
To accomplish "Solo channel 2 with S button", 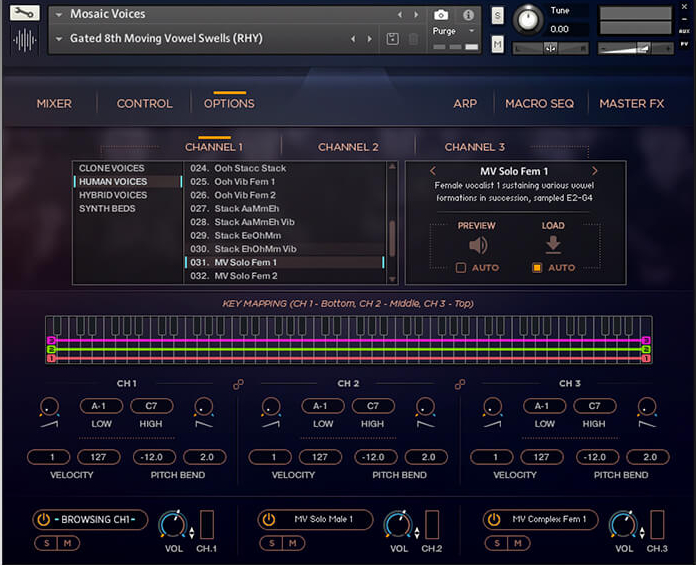I will pyautogui.click(x=272, y=543).
